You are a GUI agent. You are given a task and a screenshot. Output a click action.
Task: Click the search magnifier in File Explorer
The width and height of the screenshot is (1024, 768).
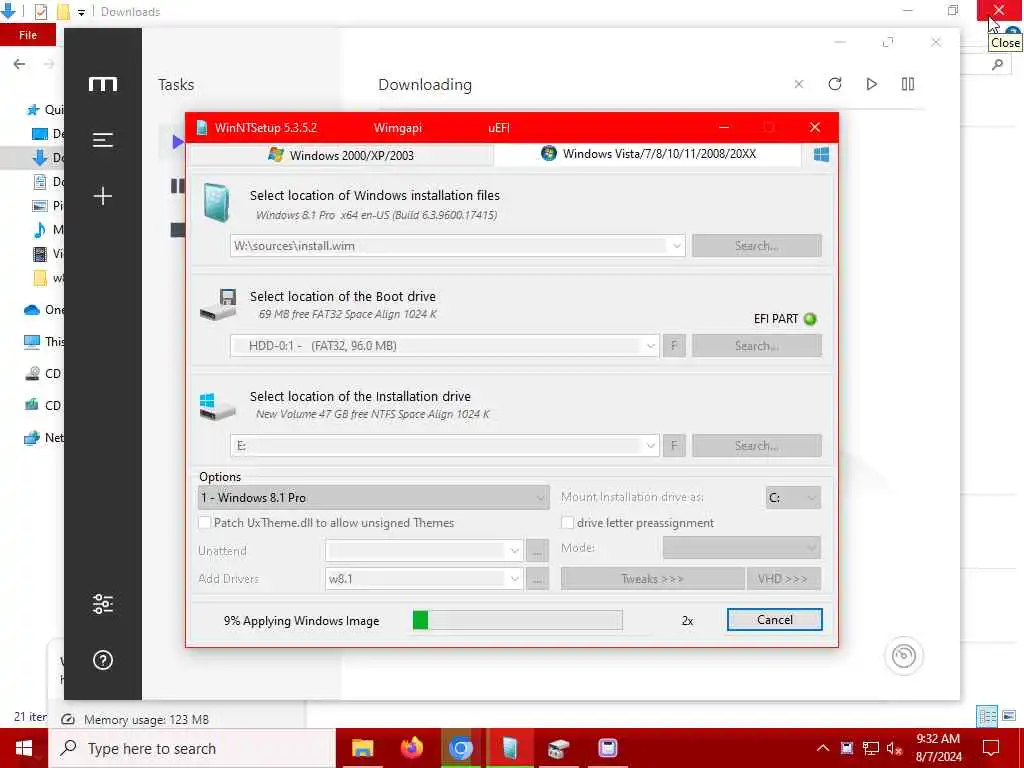pos(997,64)
